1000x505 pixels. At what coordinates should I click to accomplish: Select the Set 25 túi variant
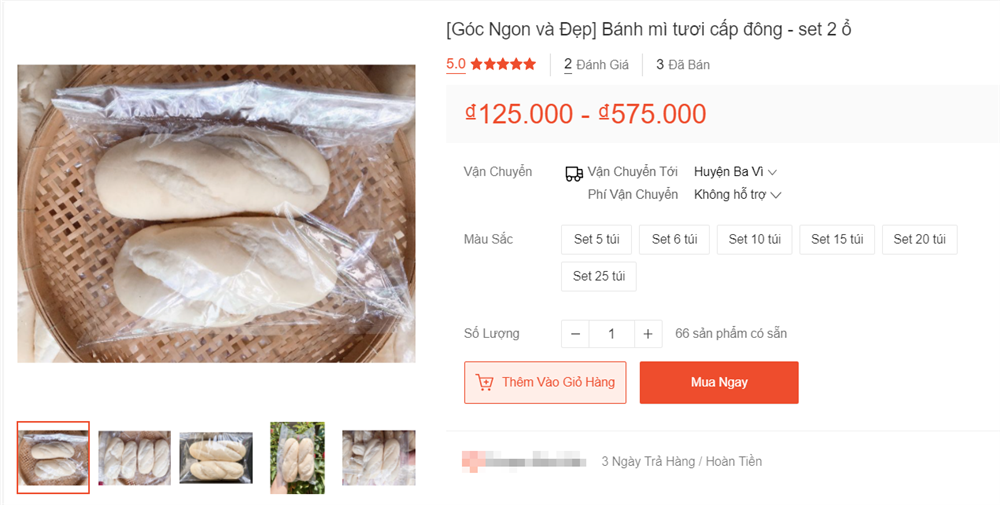click(599, 276)
